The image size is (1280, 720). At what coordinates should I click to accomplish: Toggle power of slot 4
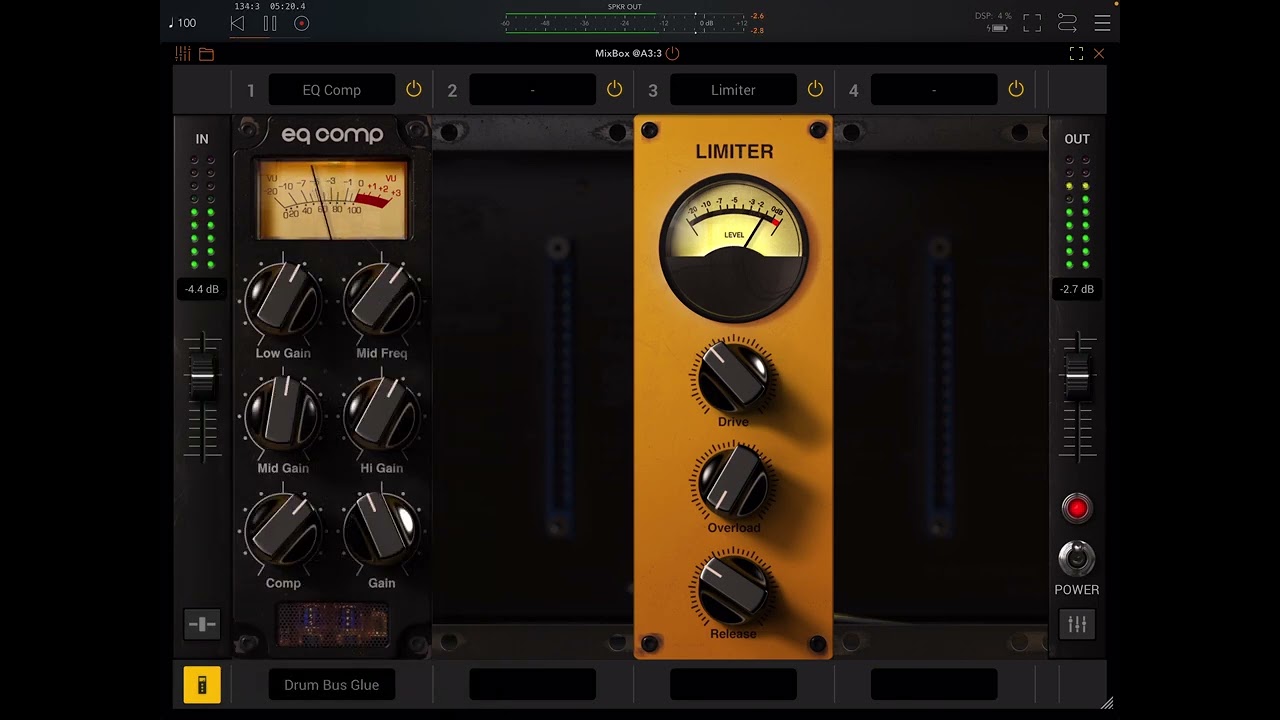(1016, 89)
